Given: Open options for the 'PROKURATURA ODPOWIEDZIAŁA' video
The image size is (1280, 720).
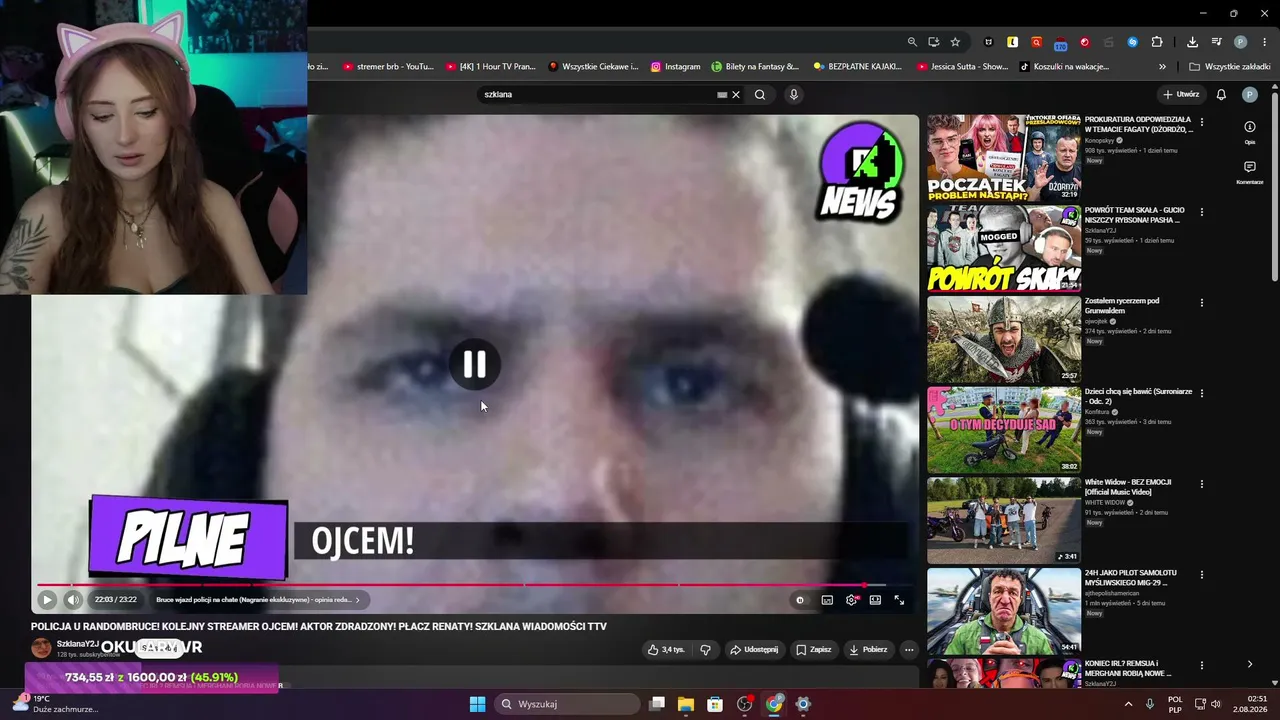Looking at the screenshot, I should [x=1202, y=122].
